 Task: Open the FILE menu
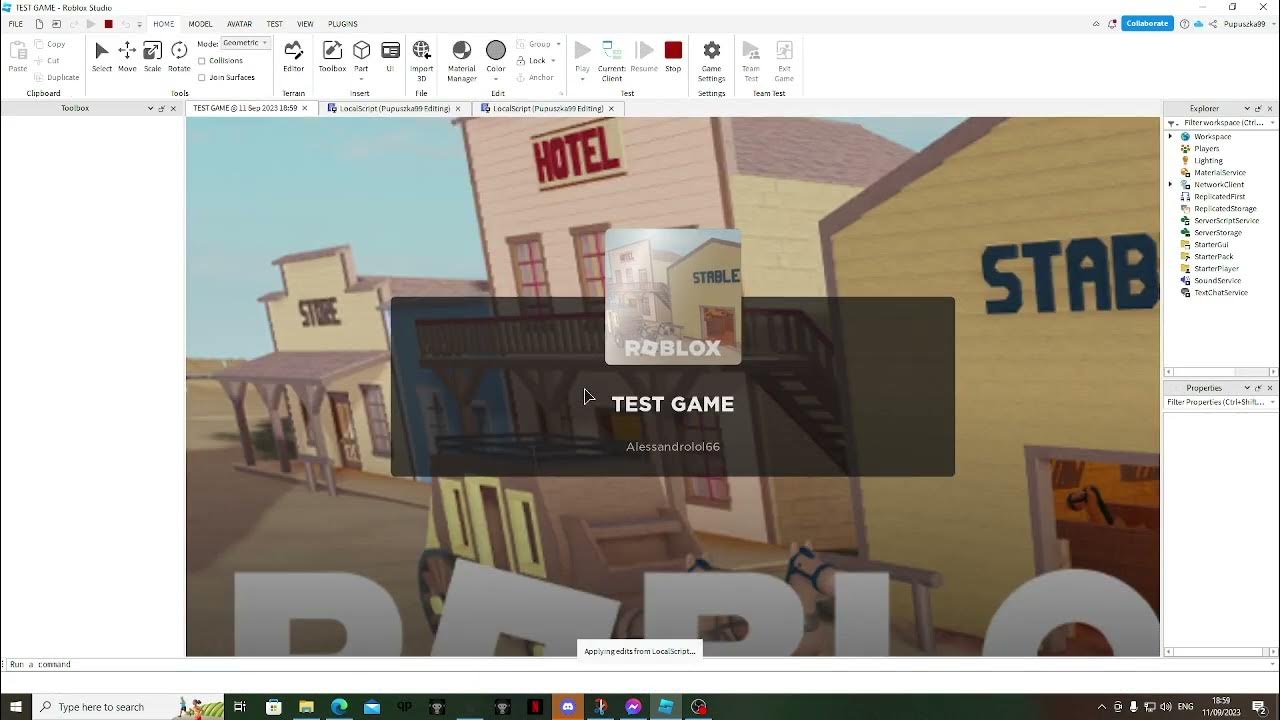[16, 24]
